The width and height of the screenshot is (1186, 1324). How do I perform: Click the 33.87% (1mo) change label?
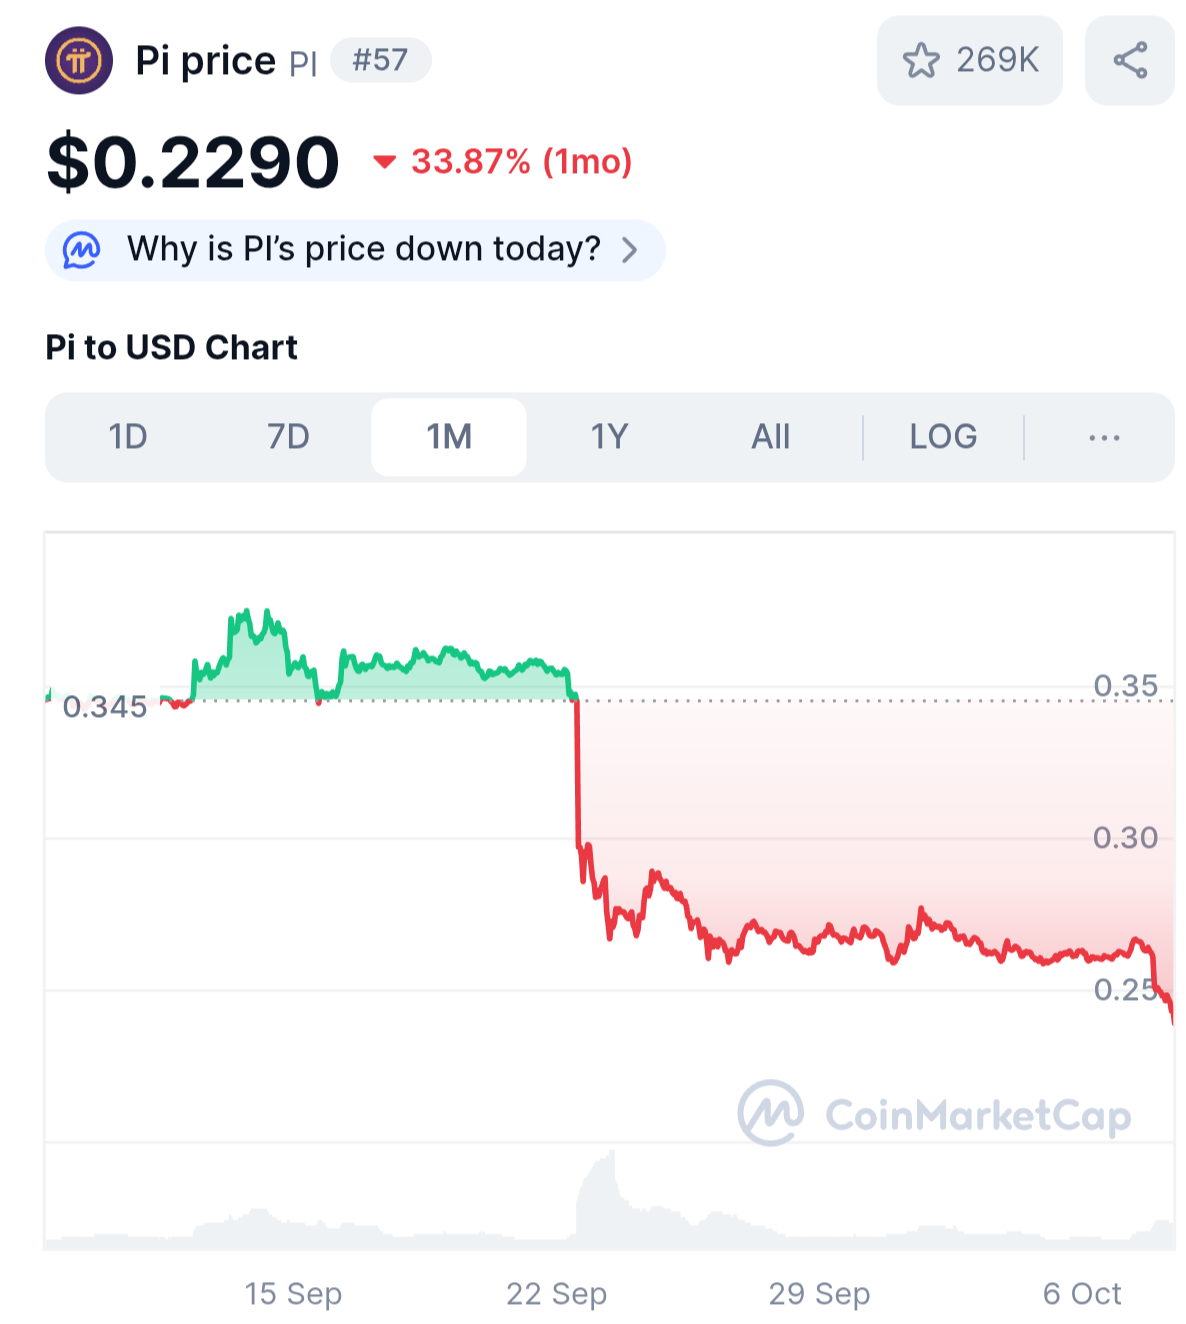521,162
